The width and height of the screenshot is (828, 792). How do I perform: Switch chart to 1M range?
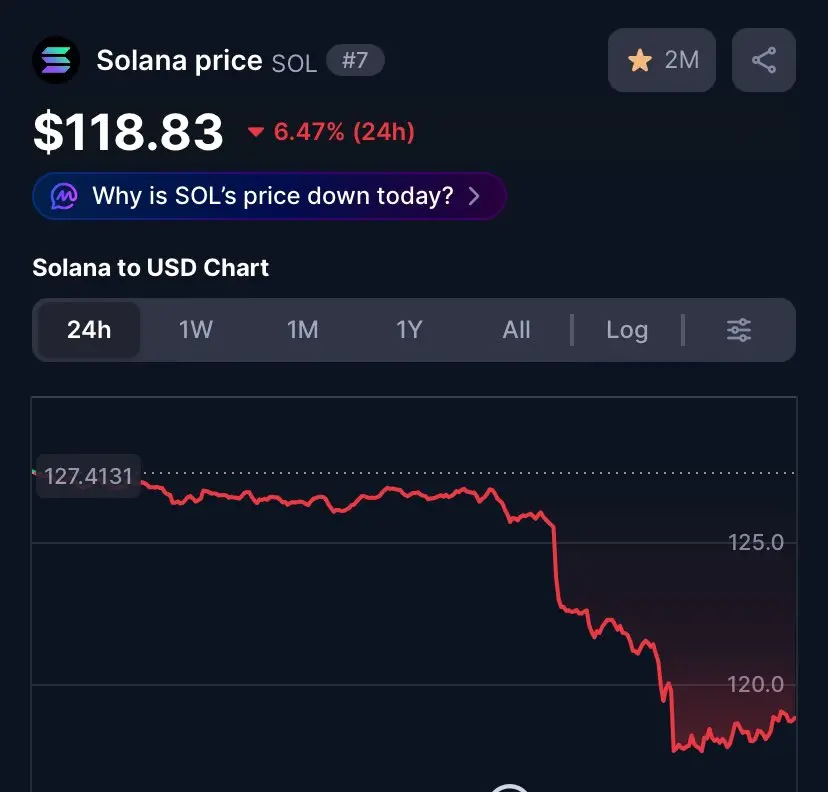click(x=302, y=330)
